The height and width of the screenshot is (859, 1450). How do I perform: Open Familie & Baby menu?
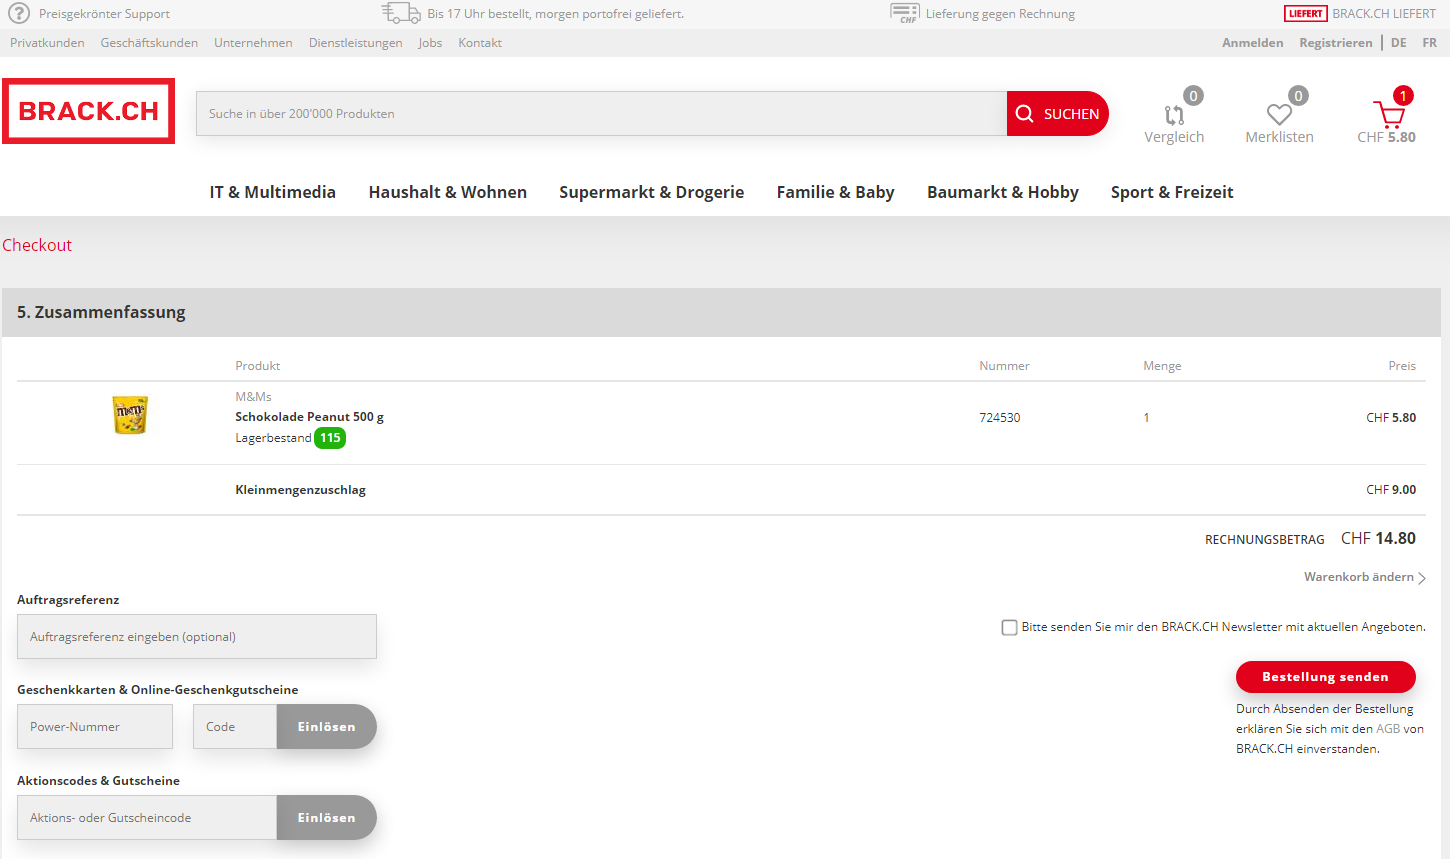tap(835, 192)
